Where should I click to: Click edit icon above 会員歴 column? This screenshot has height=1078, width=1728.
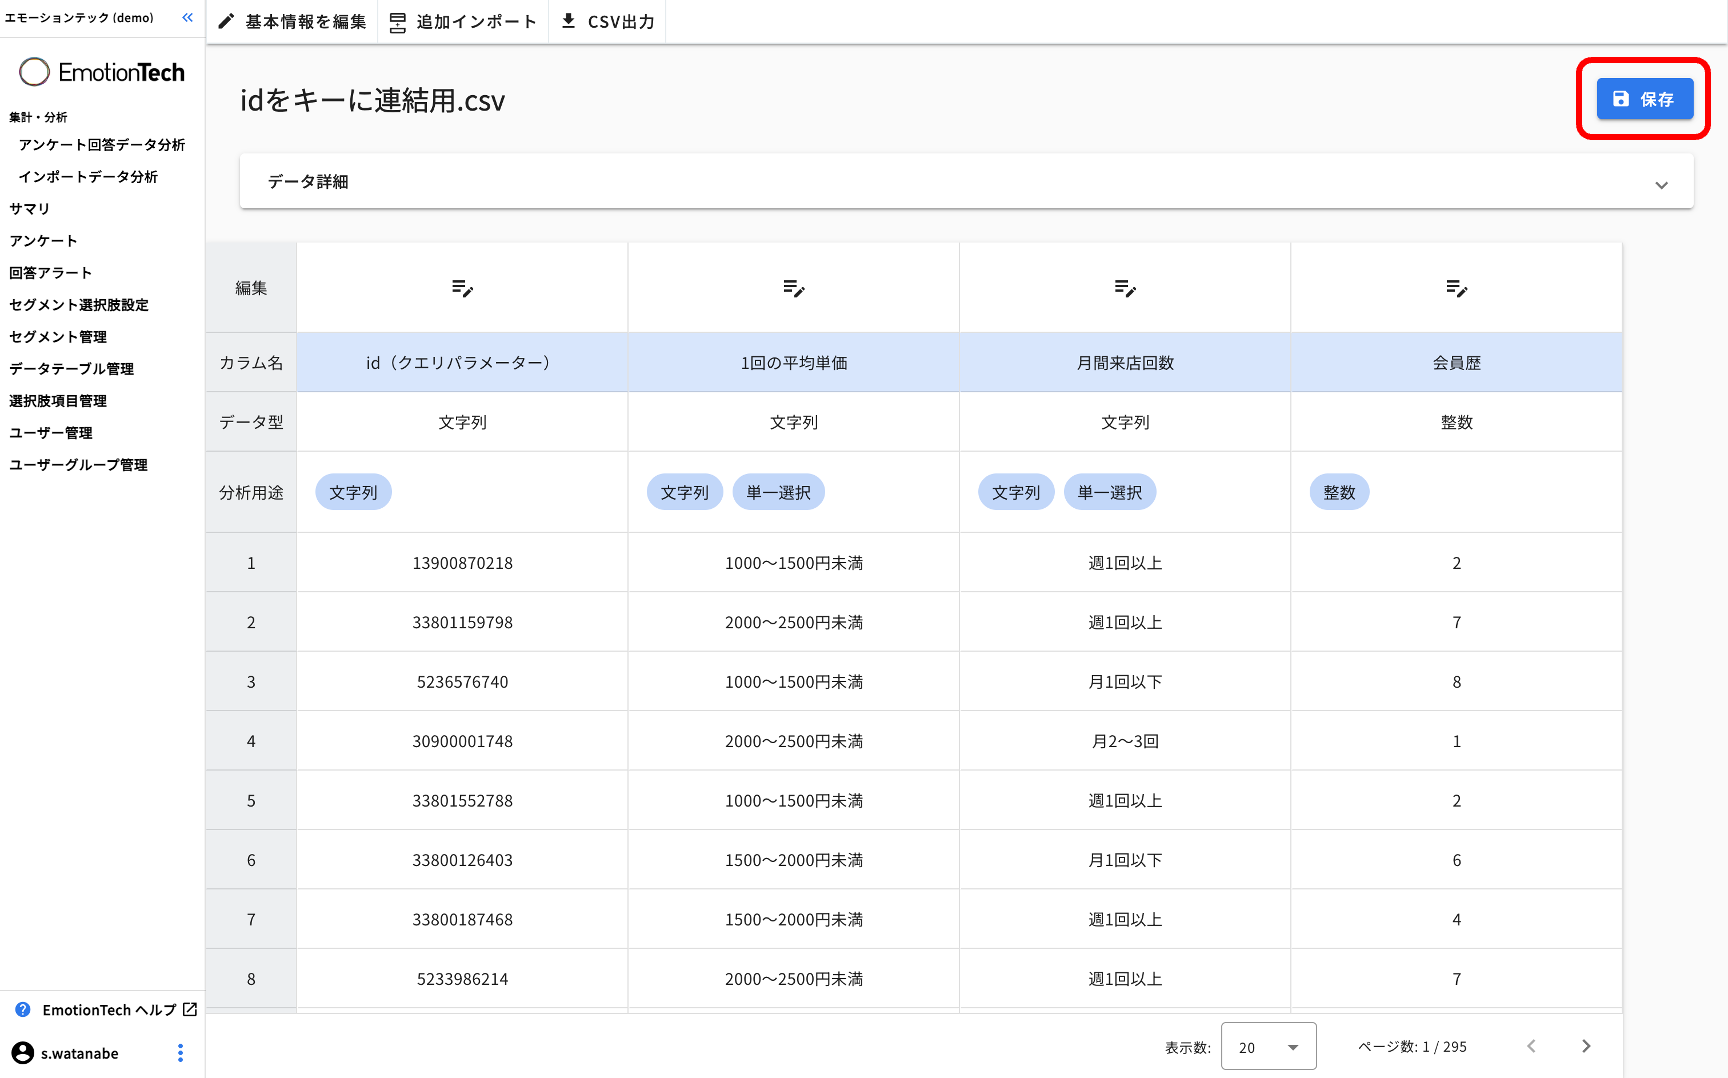click(x=1456, y=289)
